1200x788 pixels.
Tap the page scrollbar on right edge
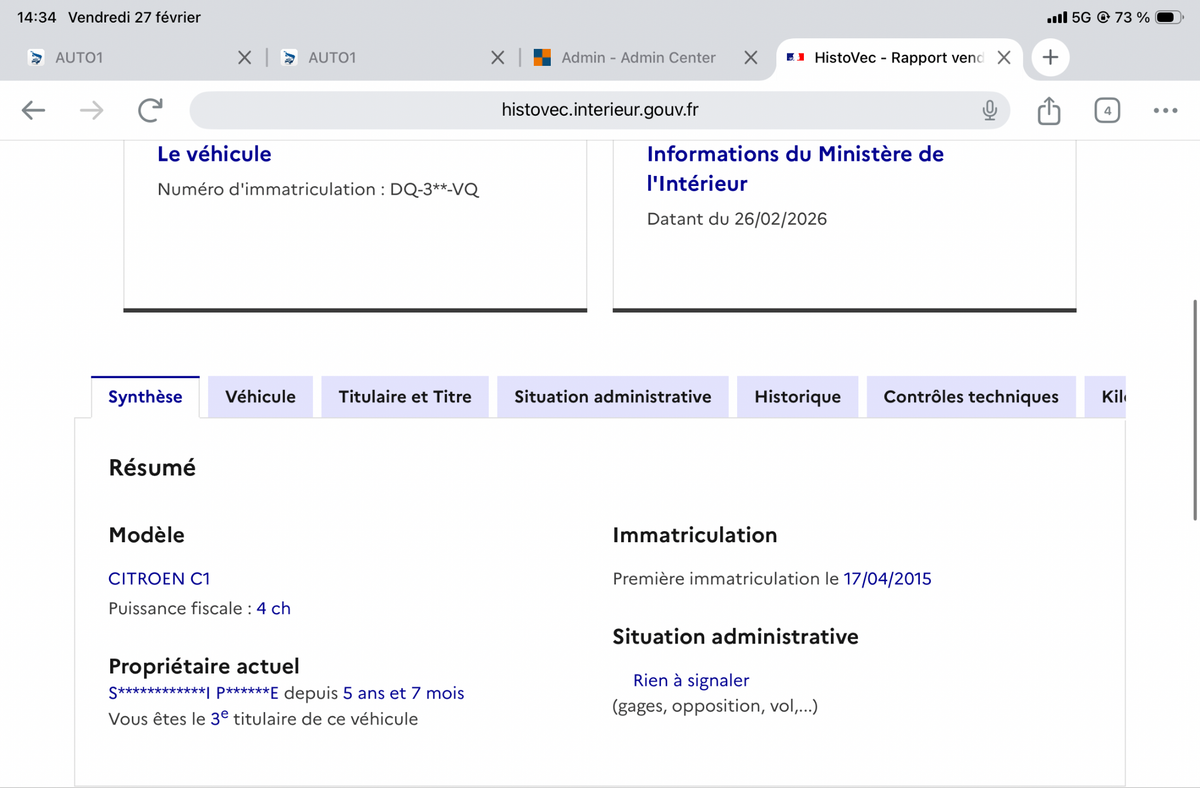pyautogui.click(x=1195, y=410)
